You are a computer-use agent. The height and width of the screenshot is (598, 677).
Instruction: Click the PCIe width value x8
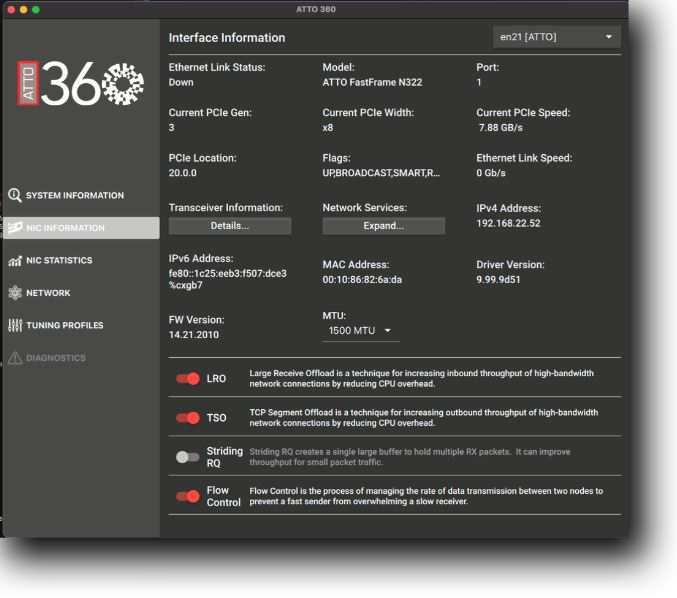(328, 127)
